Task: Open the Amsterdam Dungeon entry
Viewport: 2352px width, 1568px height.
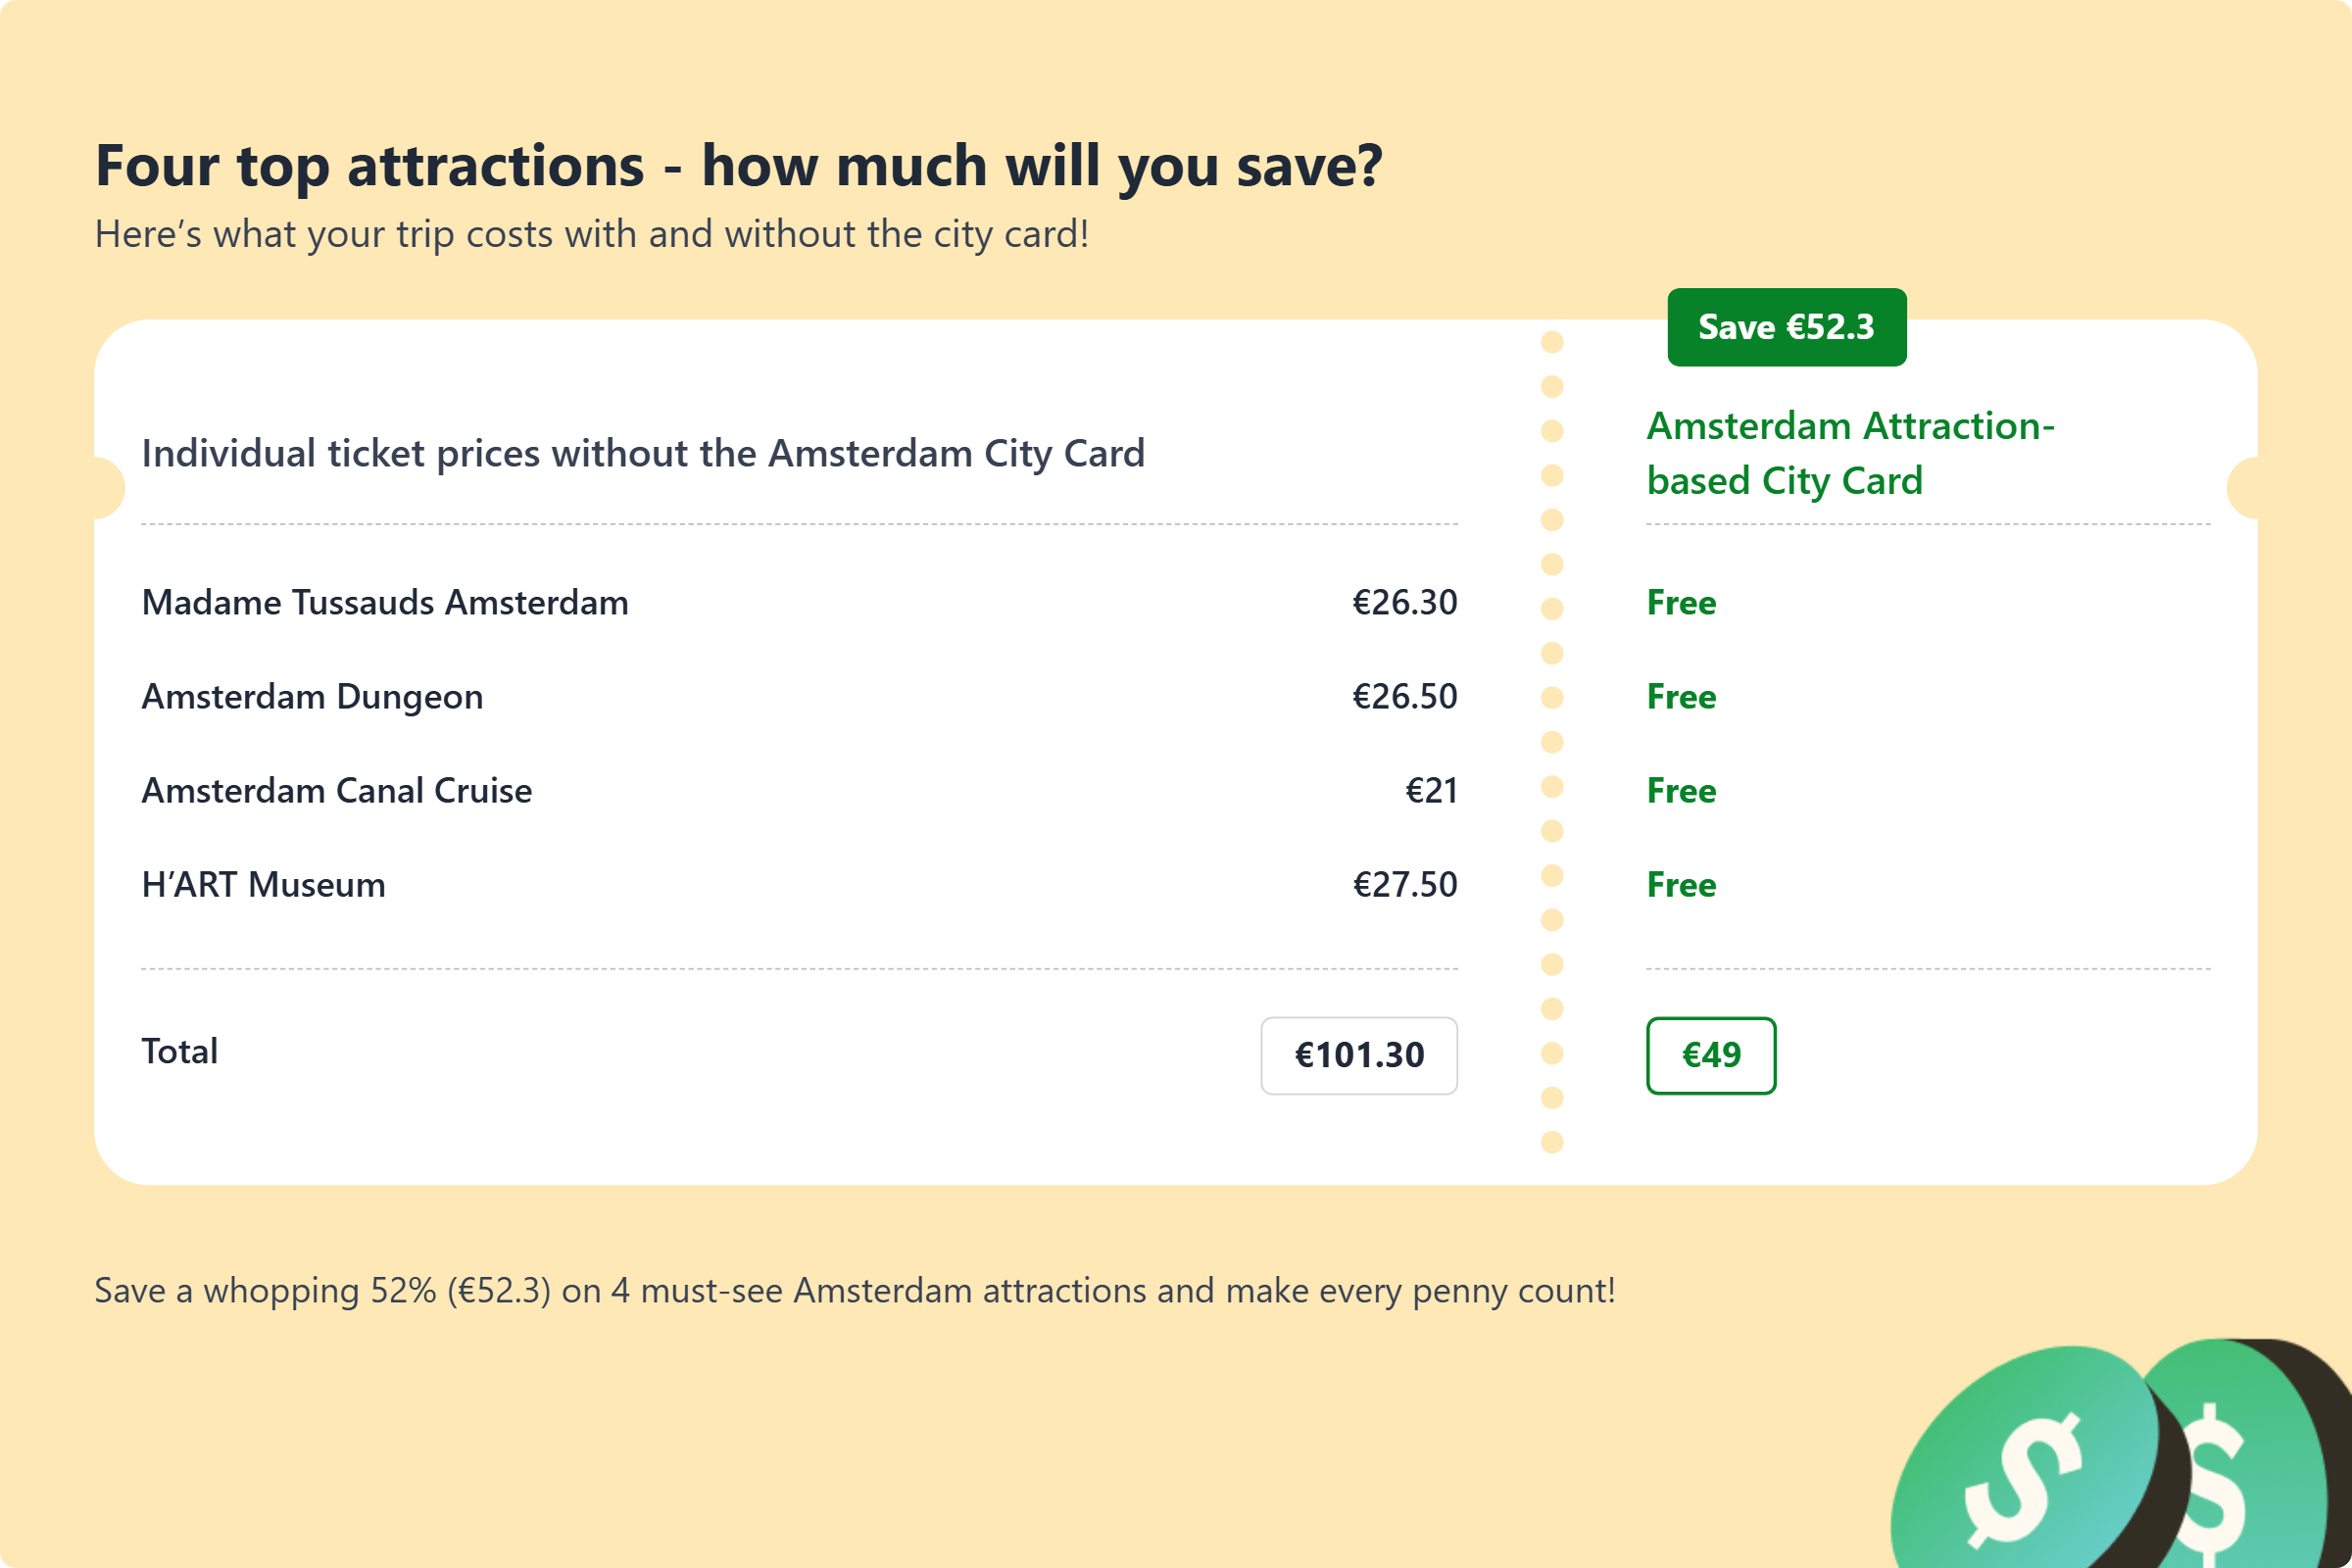Action: (312, 697)
